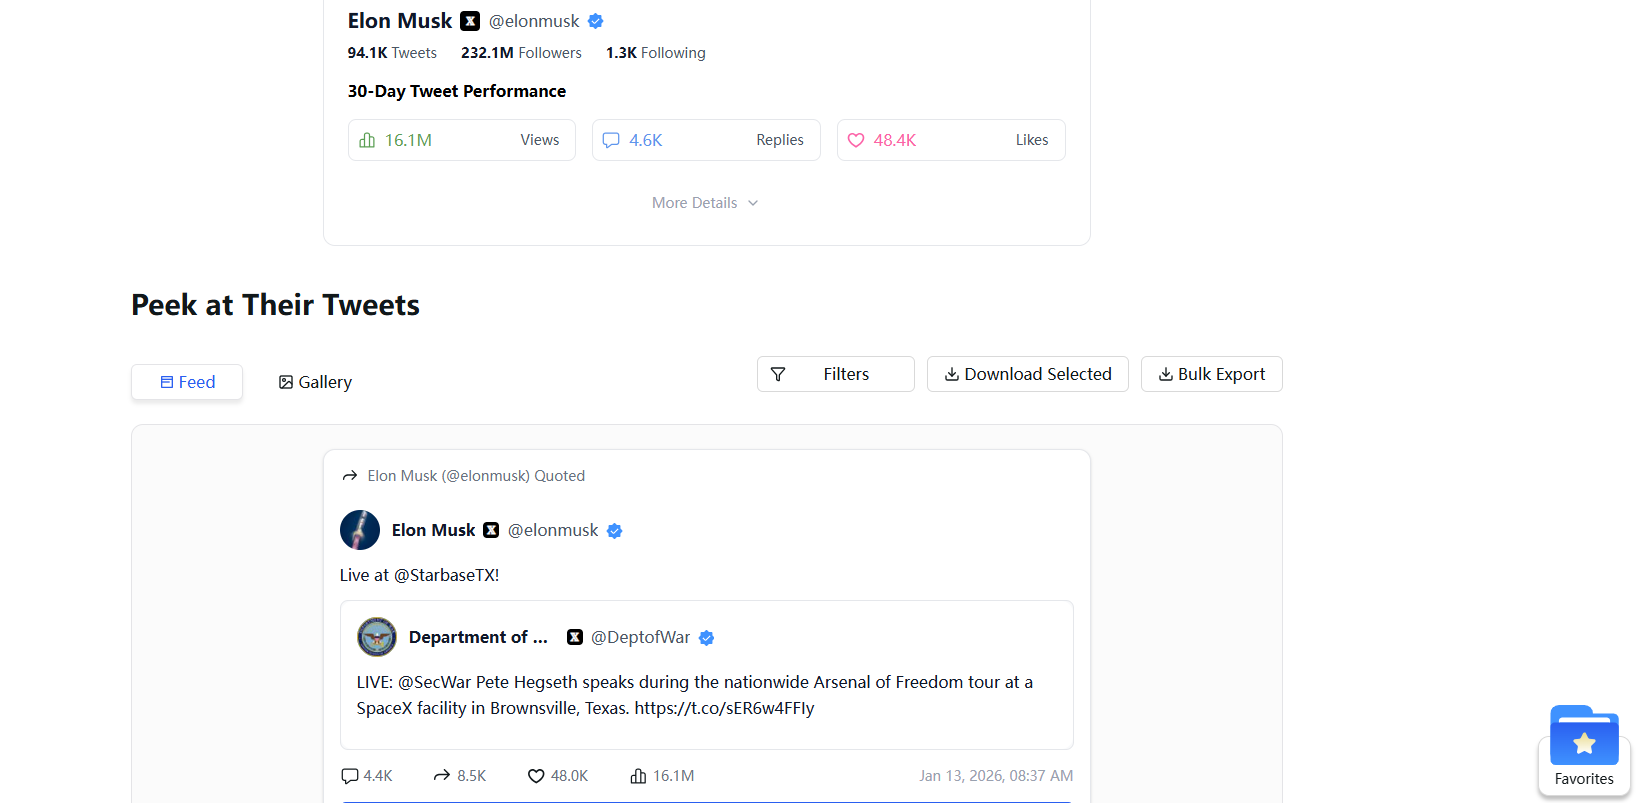Switch to the Gallery tab
Image resolution: width=1640 pixels, height=803 pixels.
click(x=314, y=381)
